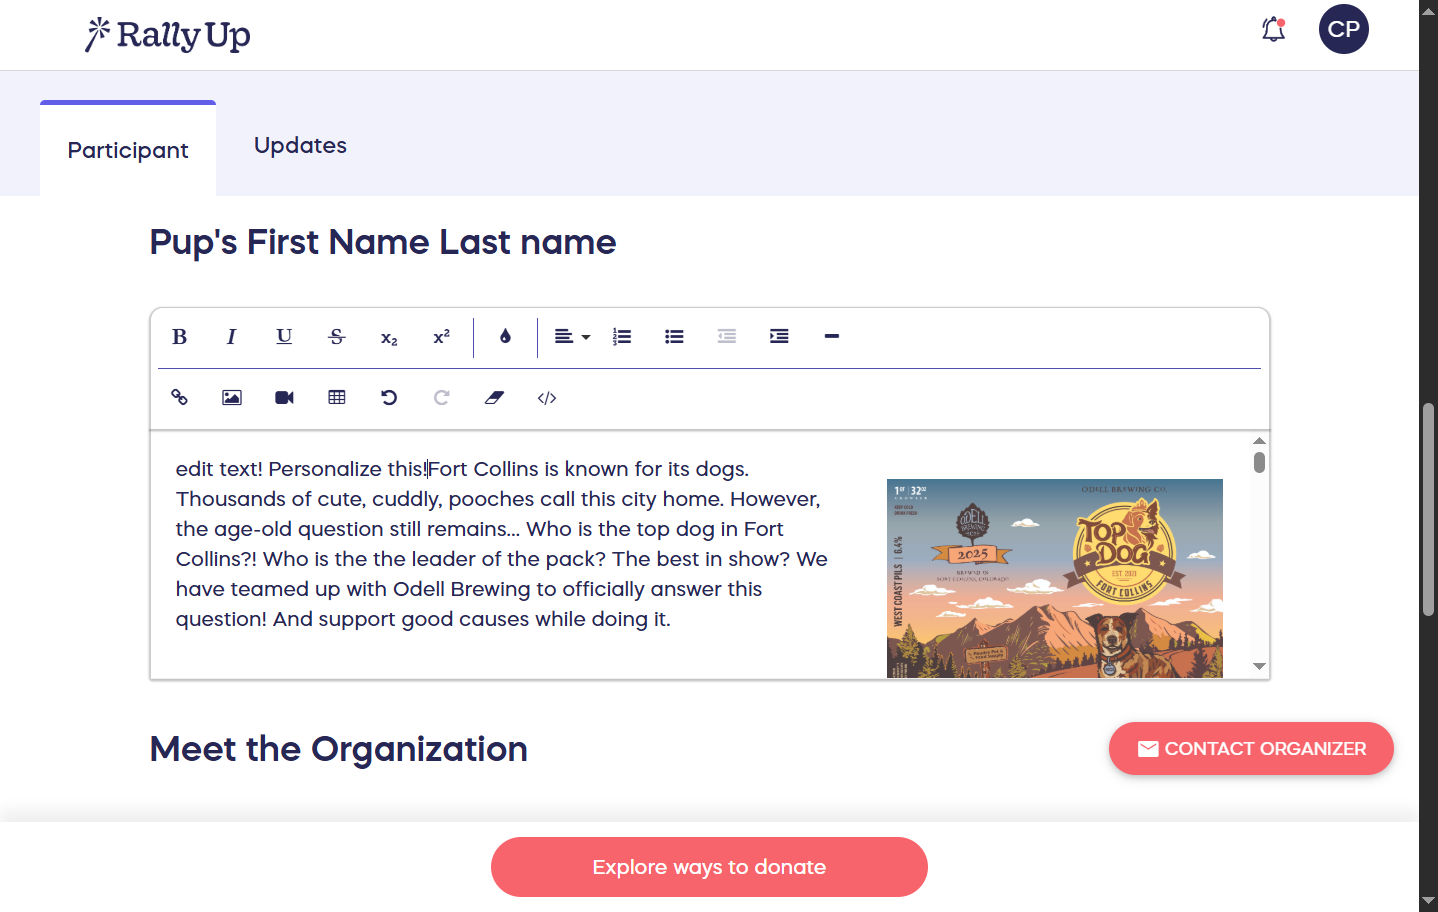This screenshot has height=912, width=1438.
Task: Click the page vertical scrollbar thumb
Action: 1429,510
